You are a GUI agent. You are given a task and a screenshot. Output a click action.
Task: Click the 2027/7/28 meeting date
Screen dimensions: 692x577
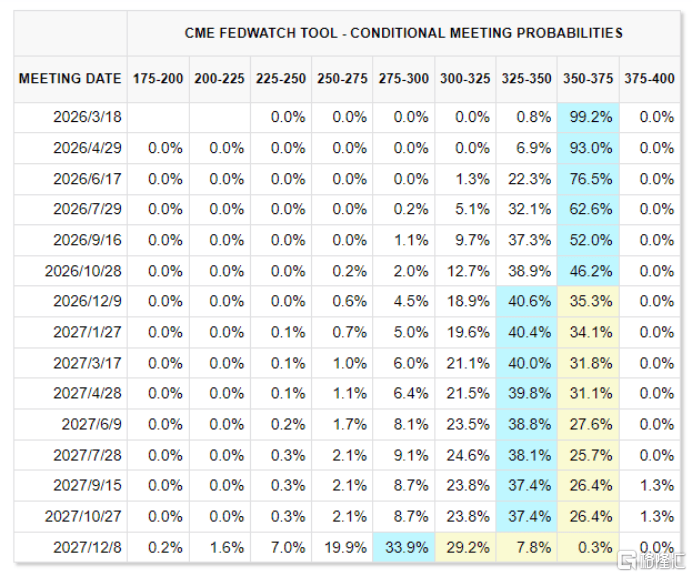point(87,456)
